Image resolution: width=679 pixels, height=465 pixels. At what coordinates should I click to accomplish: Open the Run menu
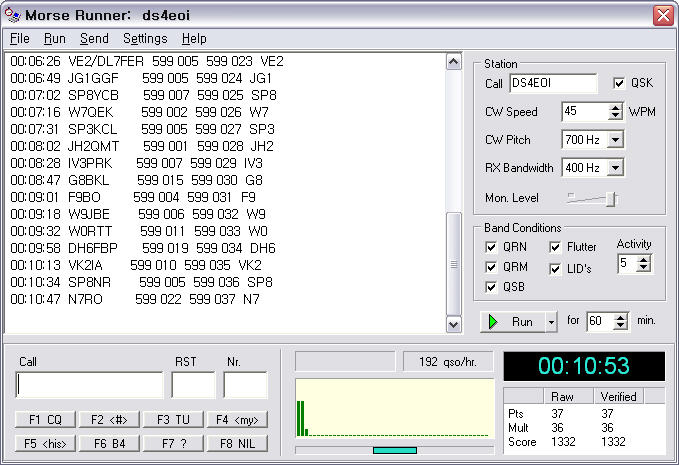pos(55,39)
